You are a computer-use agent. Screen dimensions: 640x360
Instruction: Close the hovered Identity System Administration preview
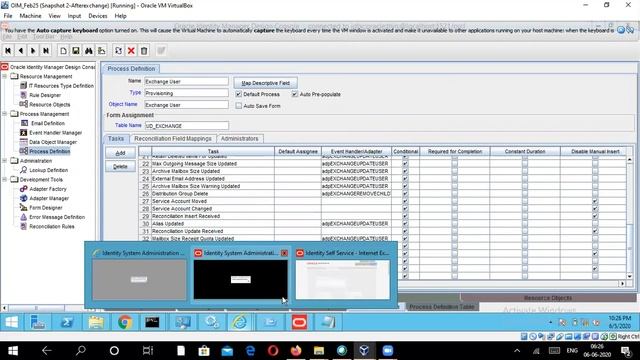284,253
